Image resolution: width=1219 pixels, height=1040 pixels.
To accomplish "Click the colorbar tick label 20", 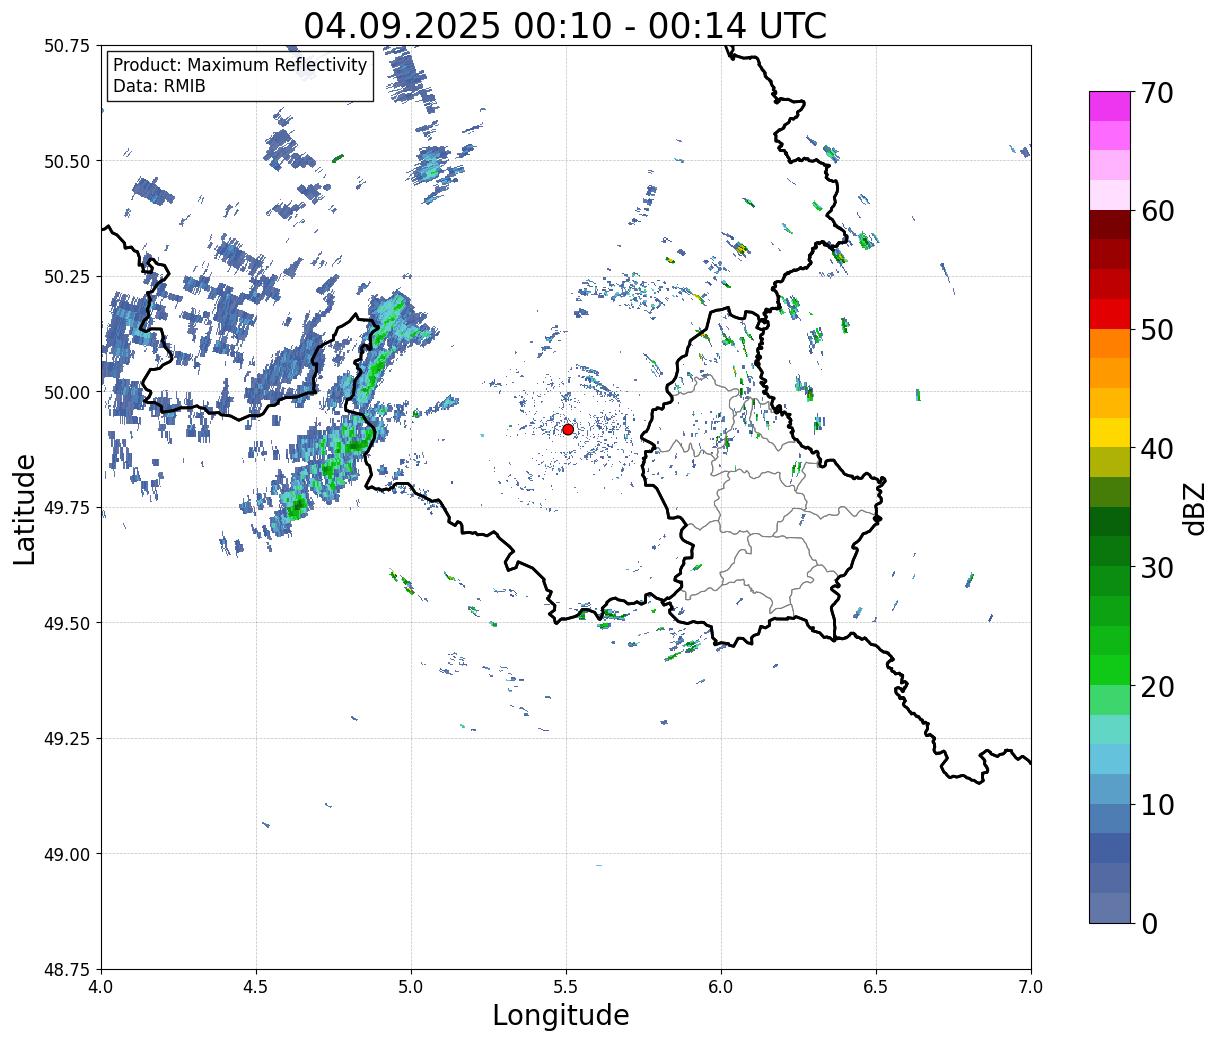I will 1157,686.
